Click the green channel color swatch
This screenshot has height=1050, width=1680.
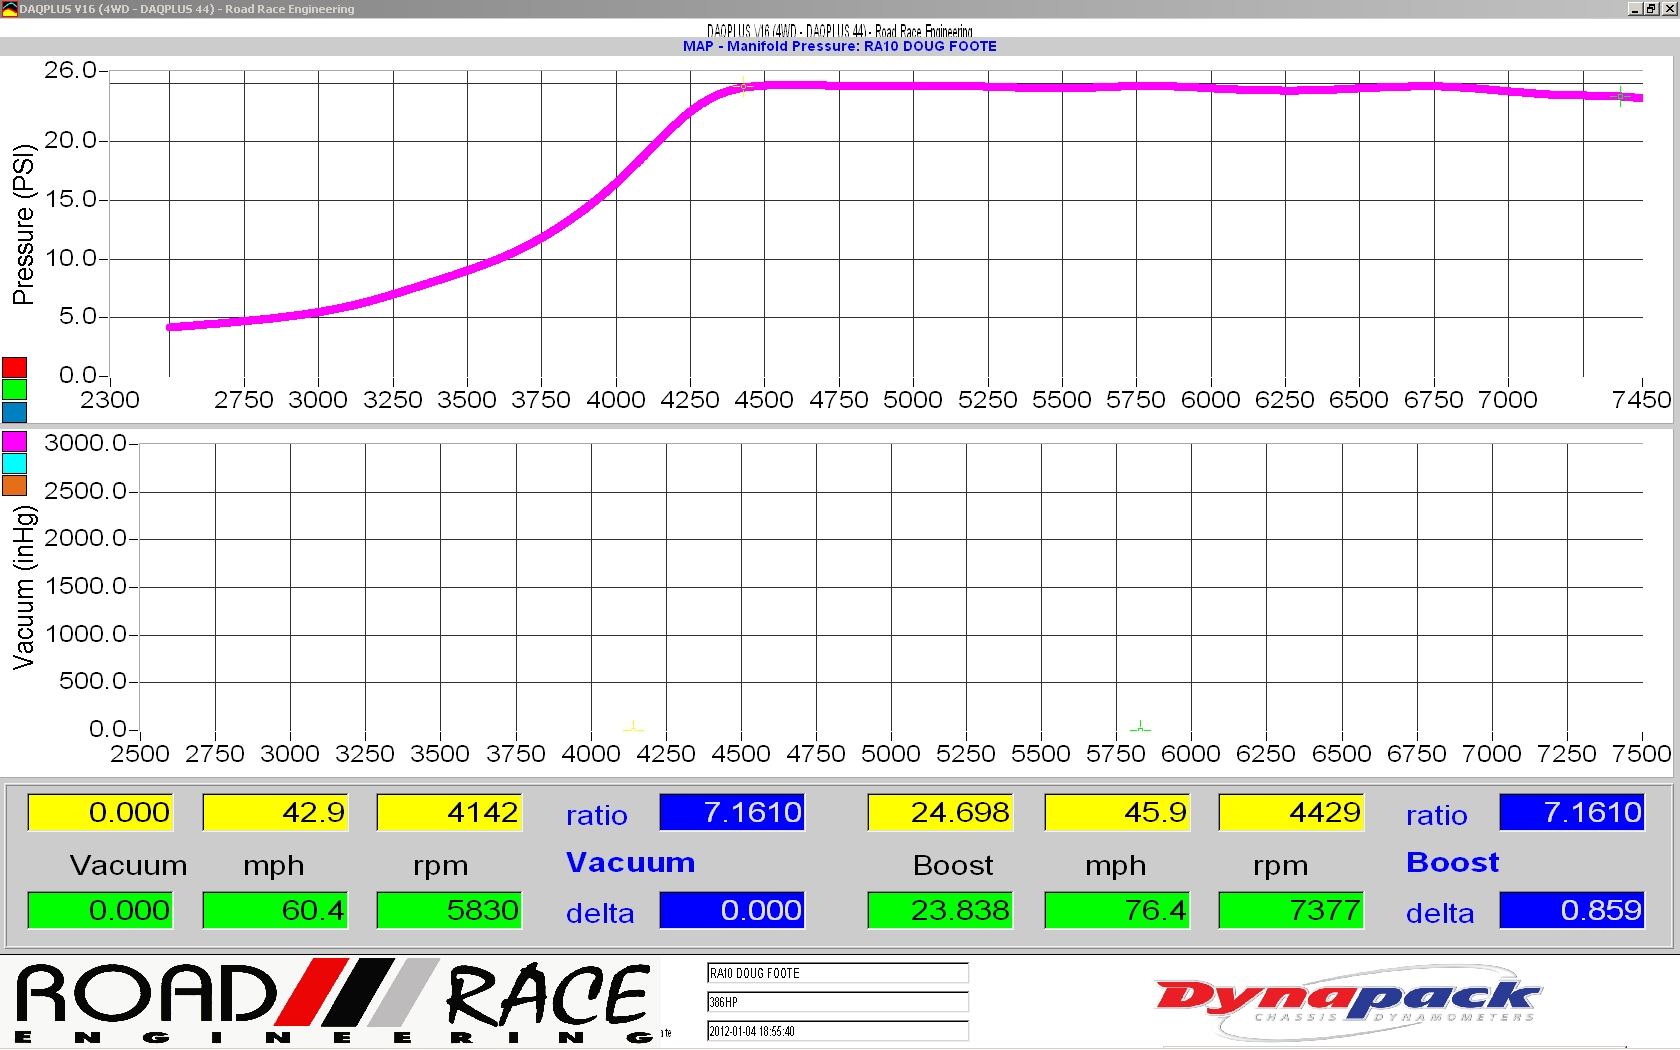point(14,389)
